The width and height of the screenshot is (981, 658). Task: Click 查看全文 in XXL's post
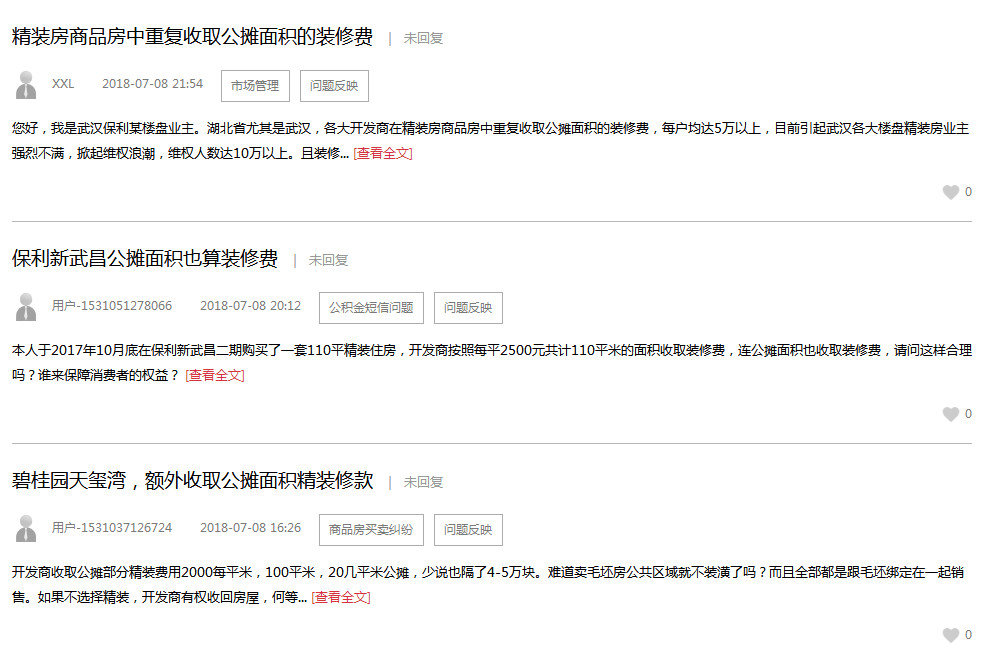click(383, 153)
